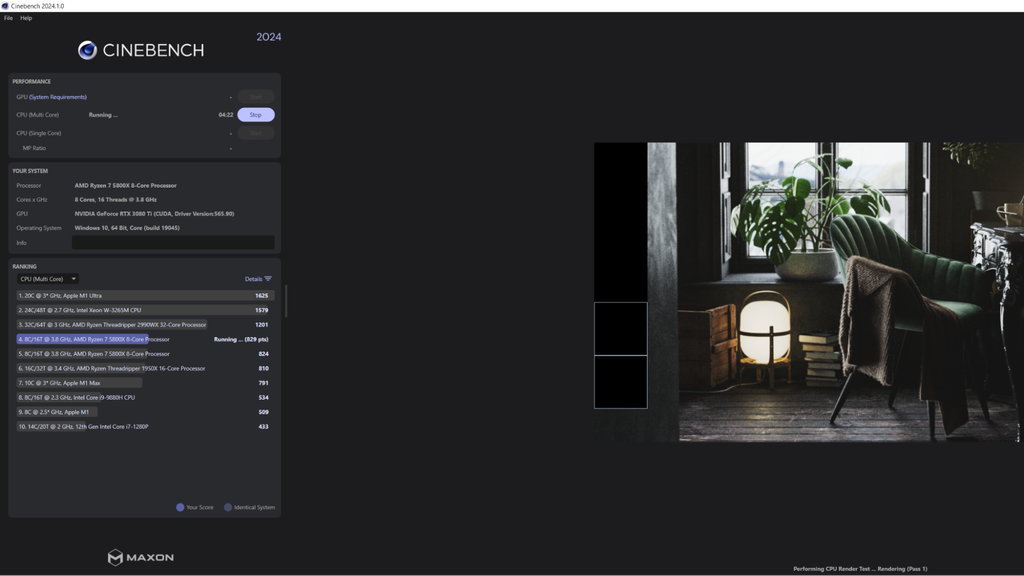Open the Help menu
The height and width of the screenshot is (576, 1024).
pyautogui.click(x=26, y=18)
